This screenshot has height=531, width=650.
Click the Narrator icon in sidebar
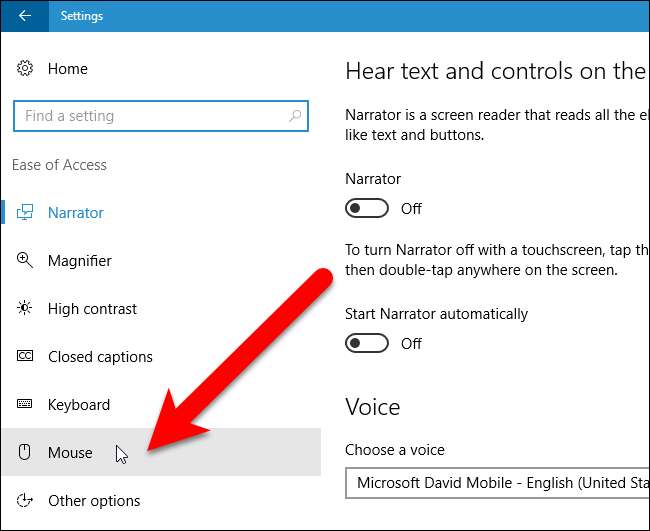click(26, 213)
